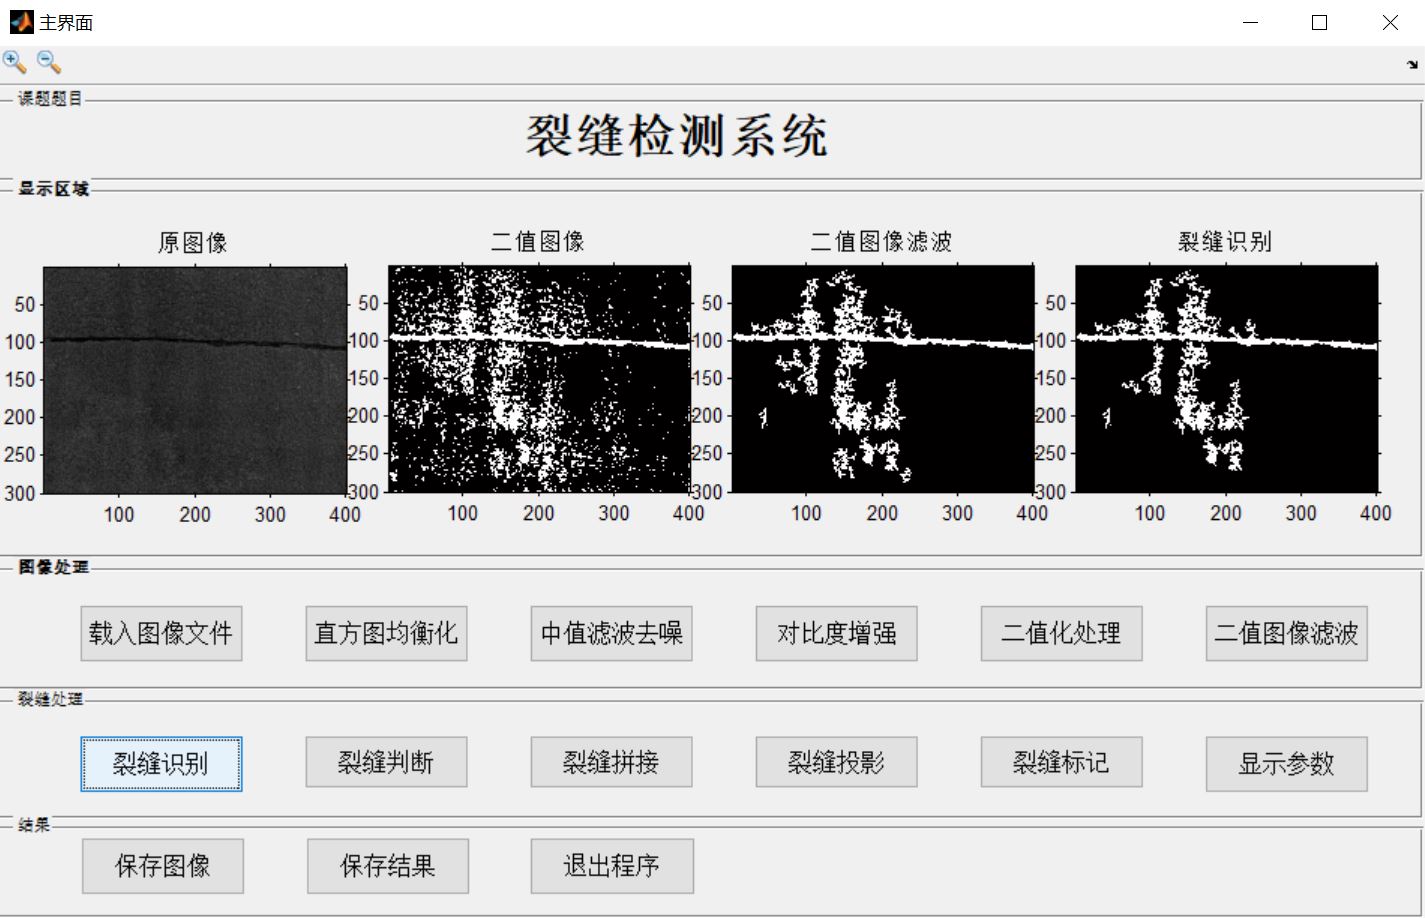Click the 主界面 window title

(x=66, y=23)
